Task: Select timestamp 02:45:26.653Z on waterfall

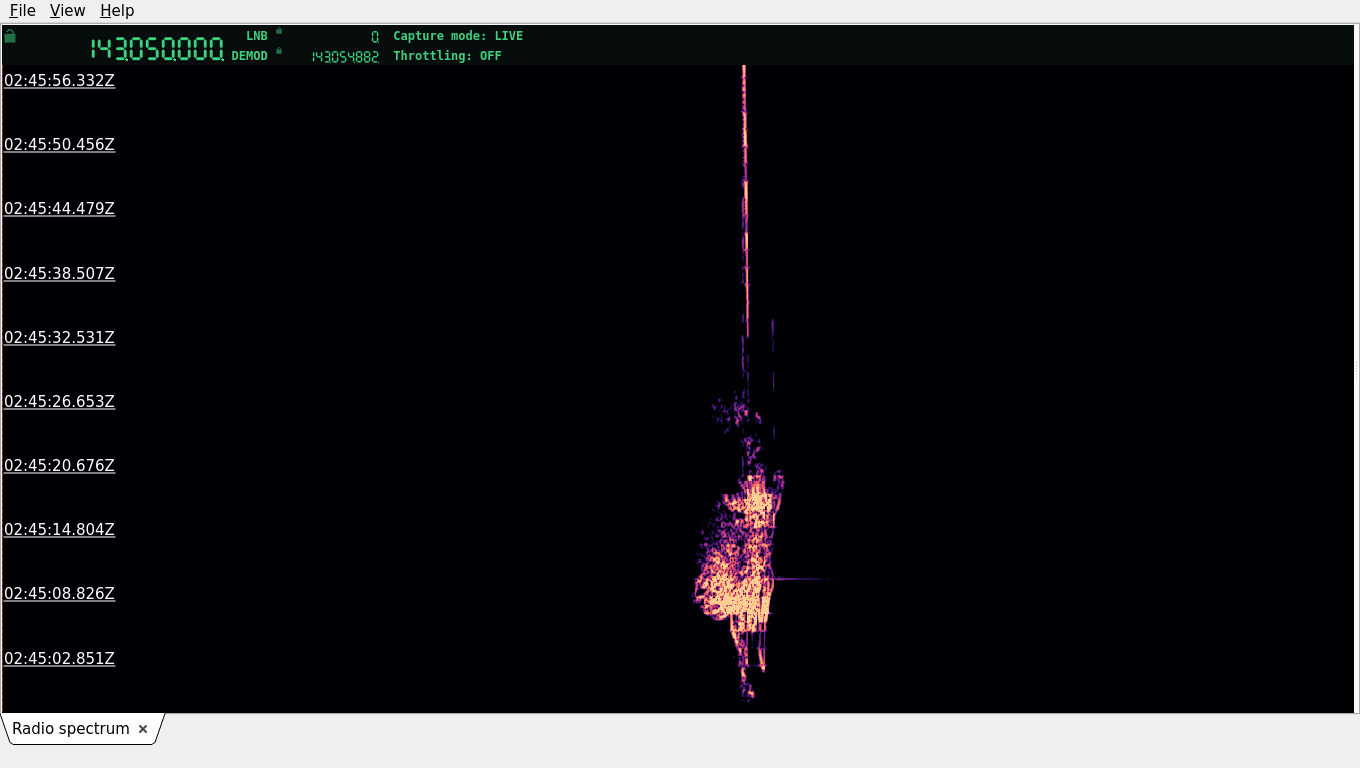Action: click(x=60, y=401)
